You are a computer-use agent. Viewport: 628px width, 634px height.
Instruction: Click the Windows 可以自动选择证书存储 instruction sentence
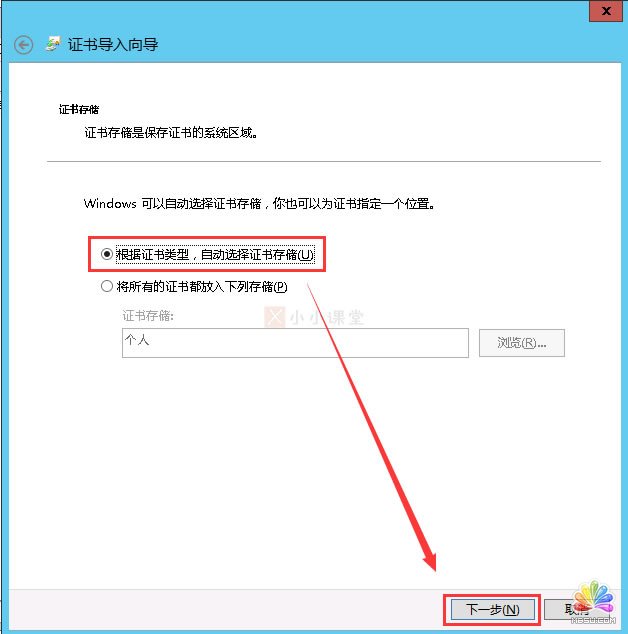[259, 203]
